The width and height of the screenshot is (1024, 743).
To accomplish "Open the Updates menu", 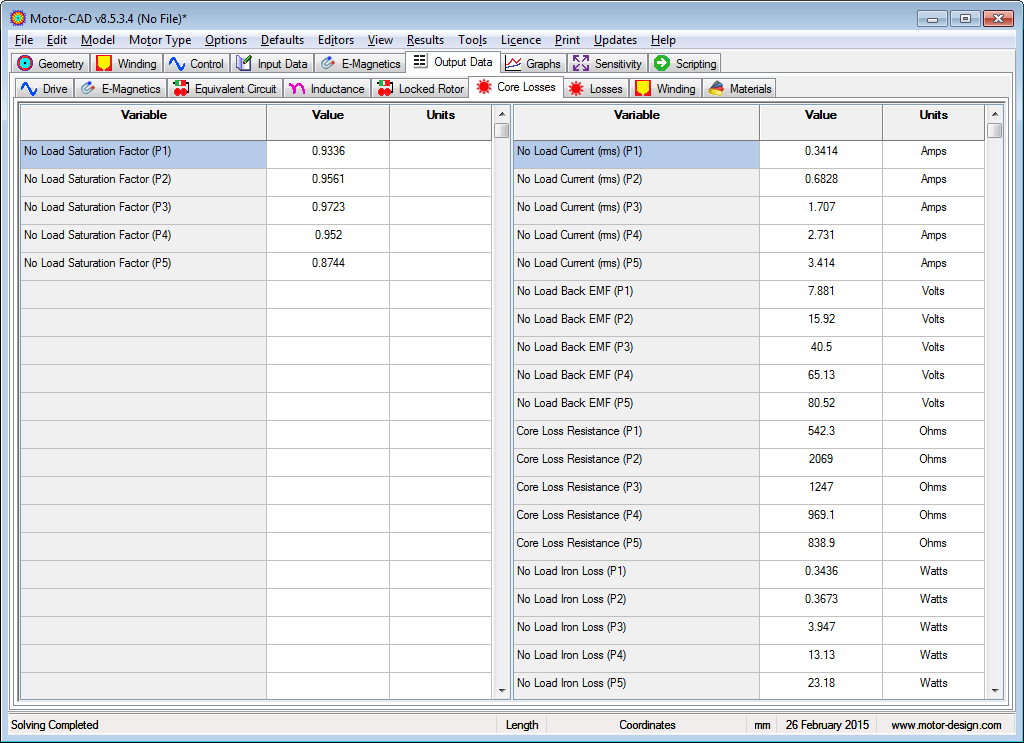I will (615, 40).
